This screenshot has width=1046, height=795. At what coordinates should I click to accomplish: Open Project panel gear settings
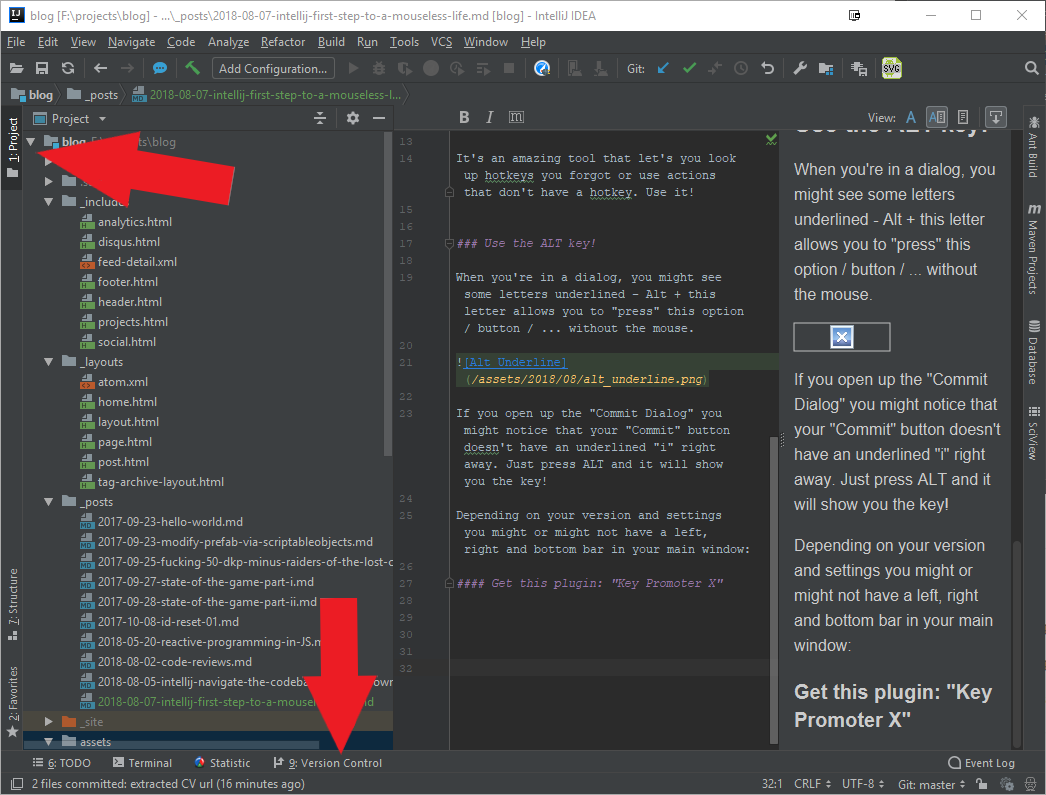pos(352,118)
